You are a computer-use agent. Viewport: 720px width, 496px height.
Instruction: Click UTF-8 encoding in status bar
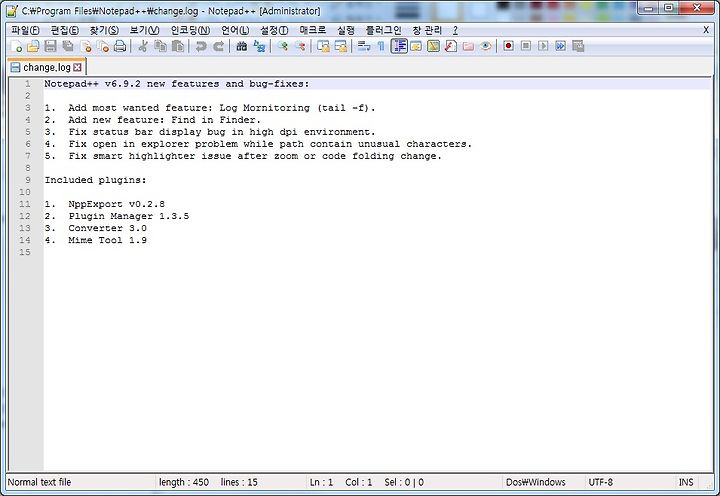click(601, 482)
